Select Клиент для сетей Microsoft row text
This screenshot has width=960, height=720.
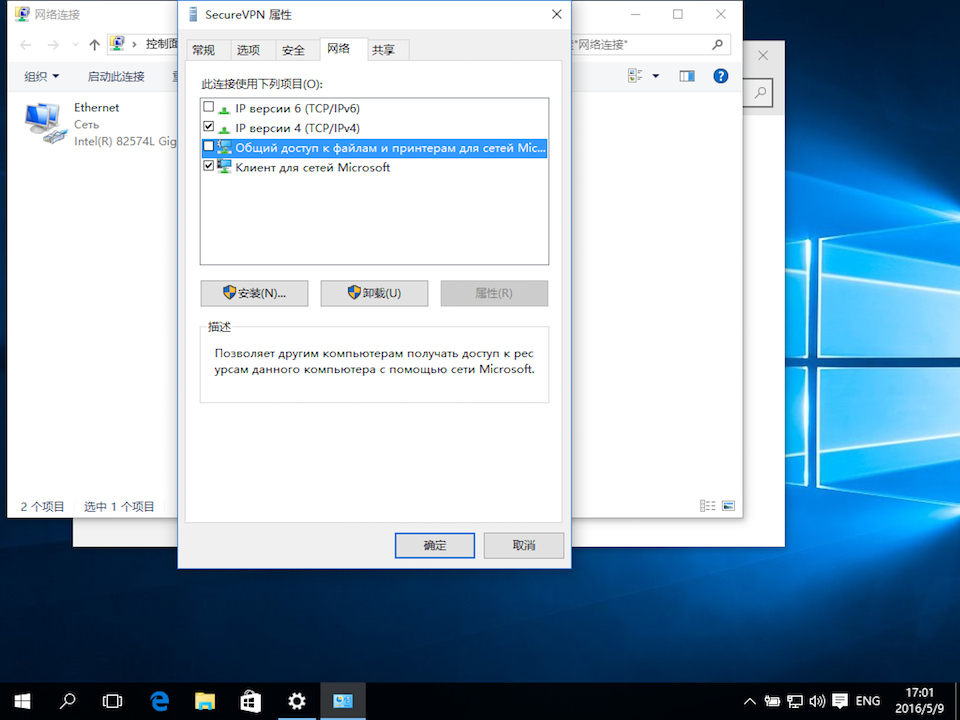pyautogui.click(x=312, y=167)
